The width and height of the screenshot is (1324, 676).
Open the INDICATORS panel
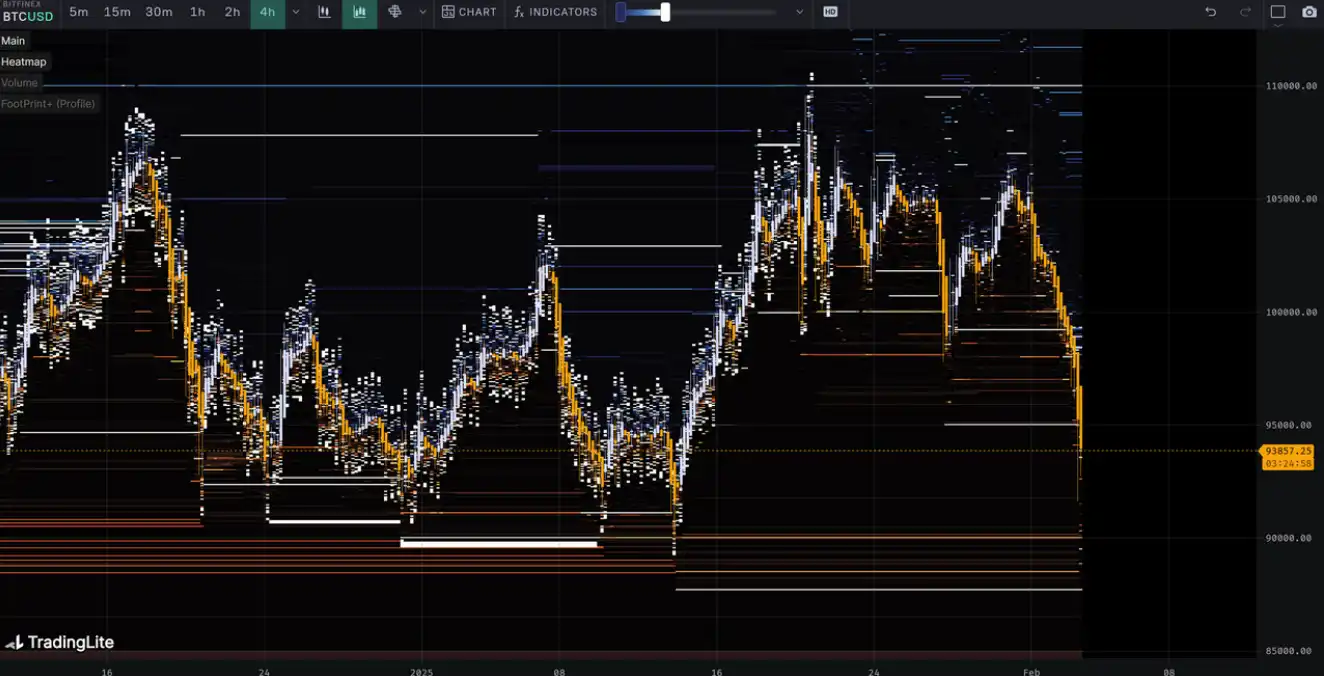point(555,12)
